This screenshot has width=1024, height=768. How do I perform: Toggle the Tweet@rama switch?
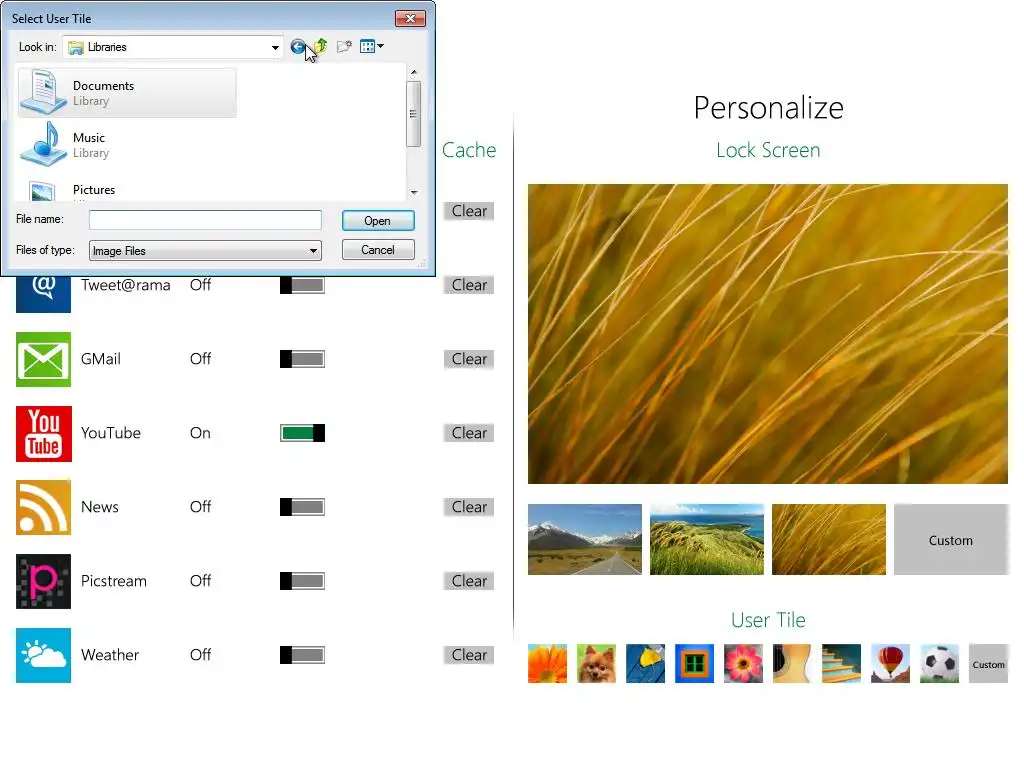[x=302, y=285]
